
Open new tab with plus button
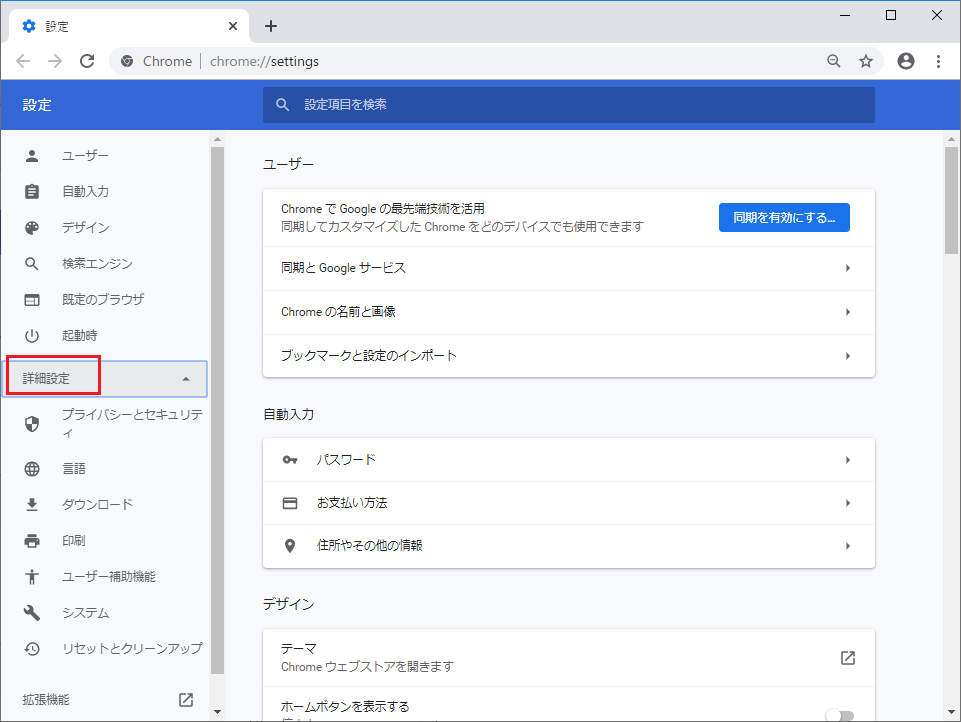click(271, 26)
